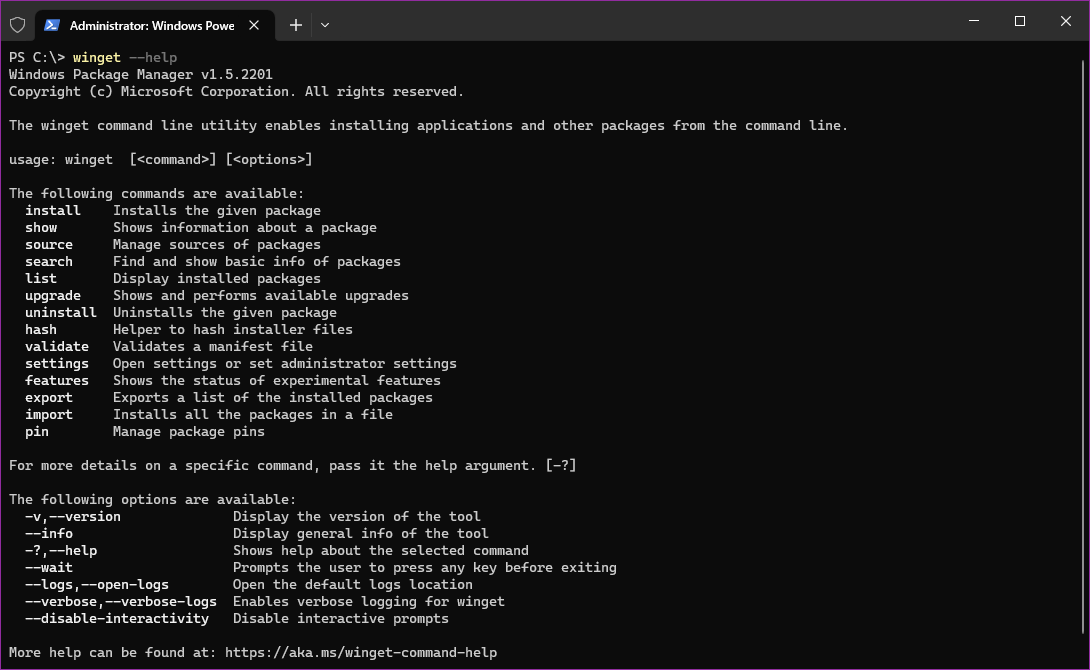Click 'Shows the status of experimental features'

(x=277, y=381)
